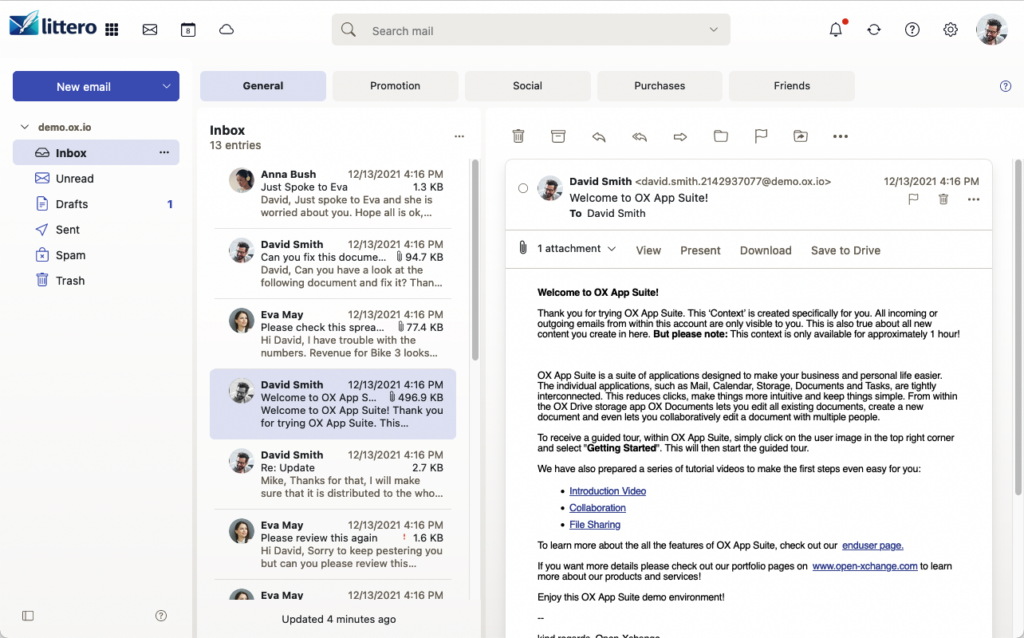
Task: Switch to the Purchases tab
Action: pyautogui.click(x=659, y=86)
